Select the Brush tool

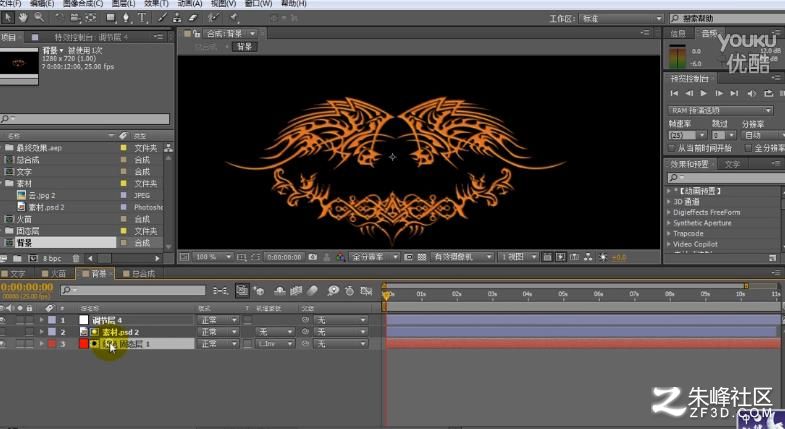click(162, 18)
